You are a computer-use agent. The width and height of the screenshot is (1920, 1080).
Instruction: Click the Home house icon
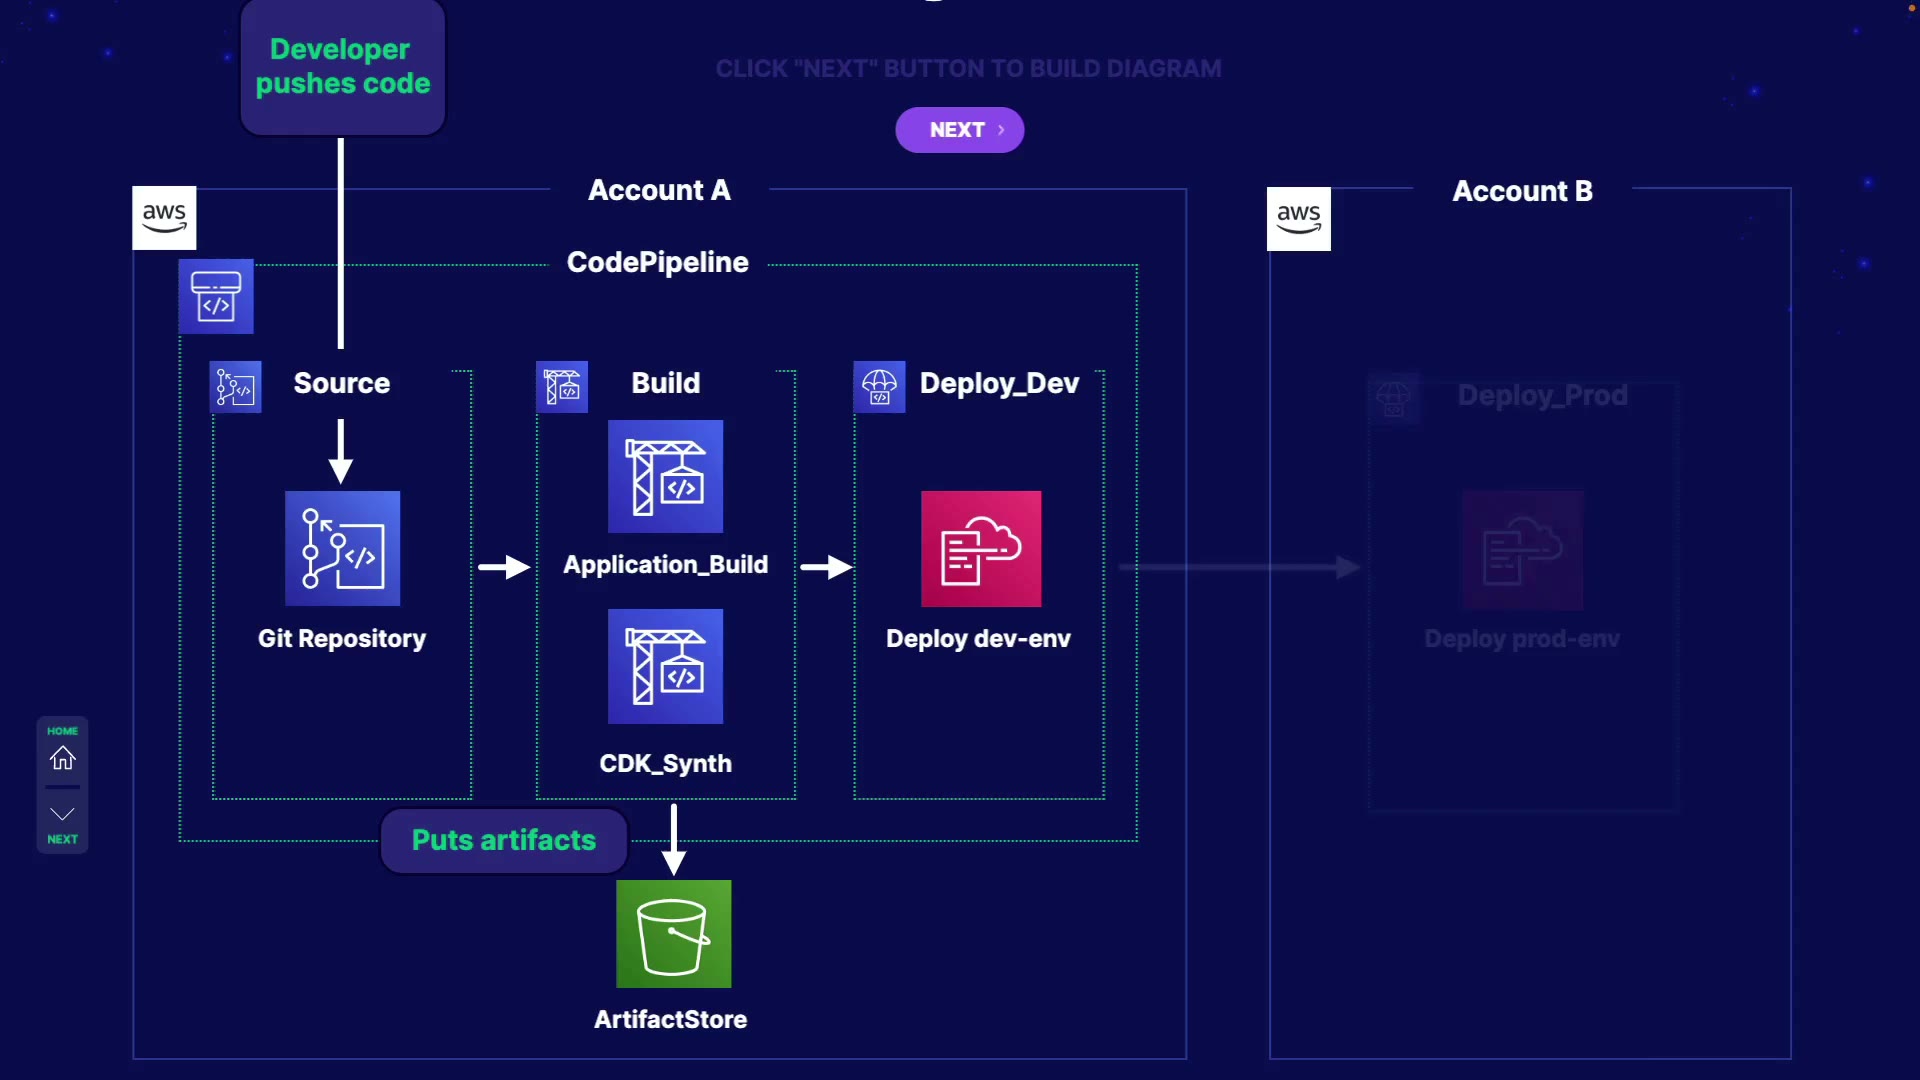(62, 758)
